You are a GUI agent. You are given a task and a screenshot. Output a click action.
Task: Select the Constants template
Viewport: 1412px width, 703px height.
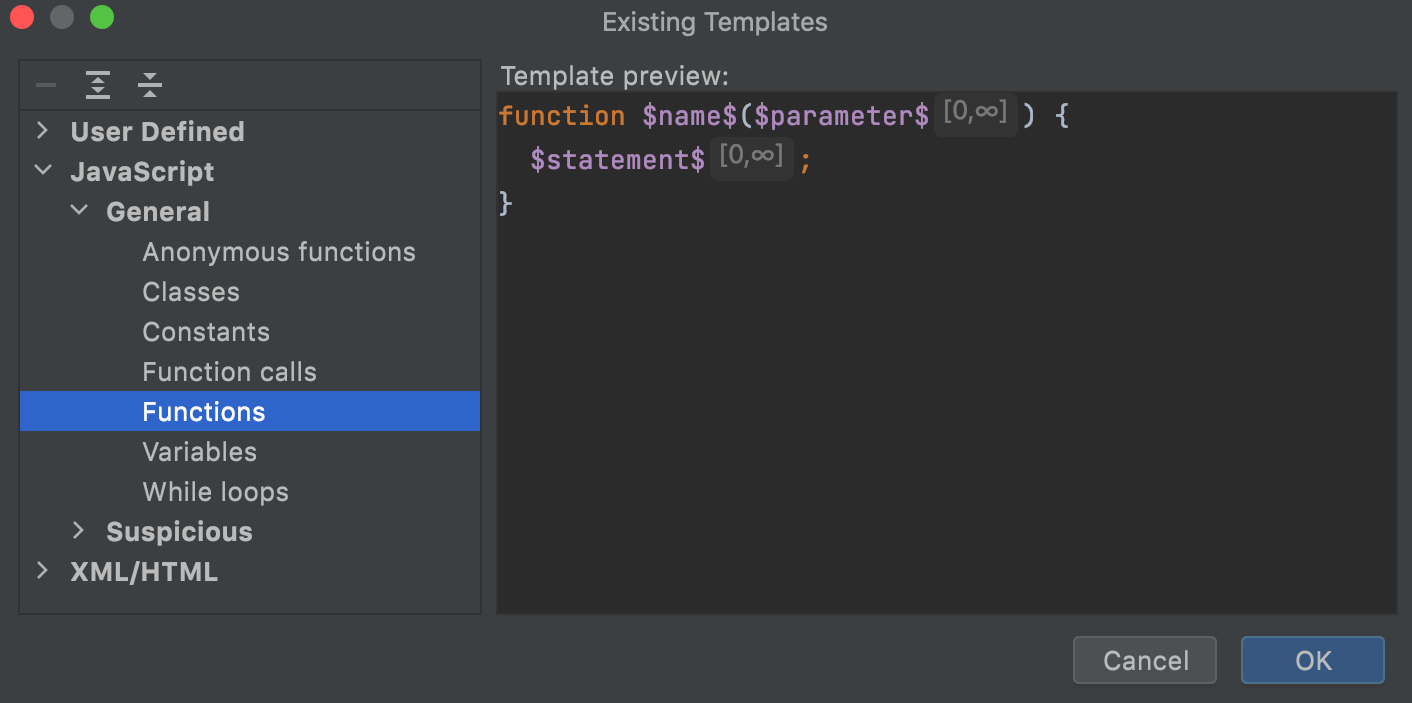(206, 331)
